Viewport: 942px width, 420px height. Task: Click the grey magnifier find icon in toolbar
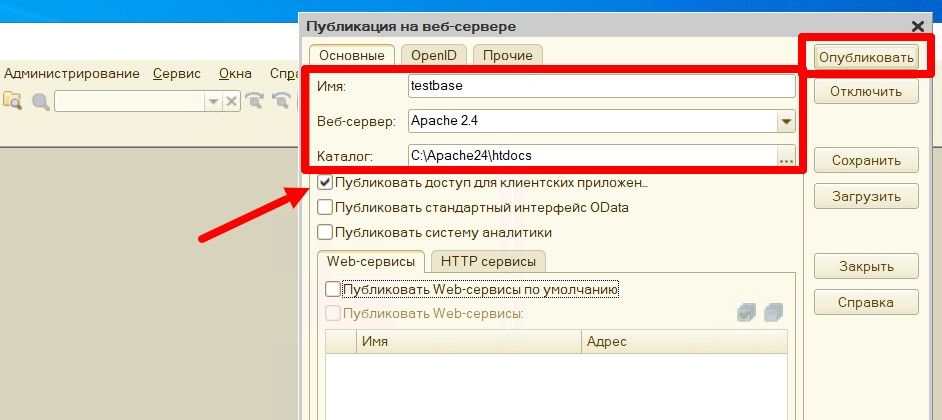40,102
